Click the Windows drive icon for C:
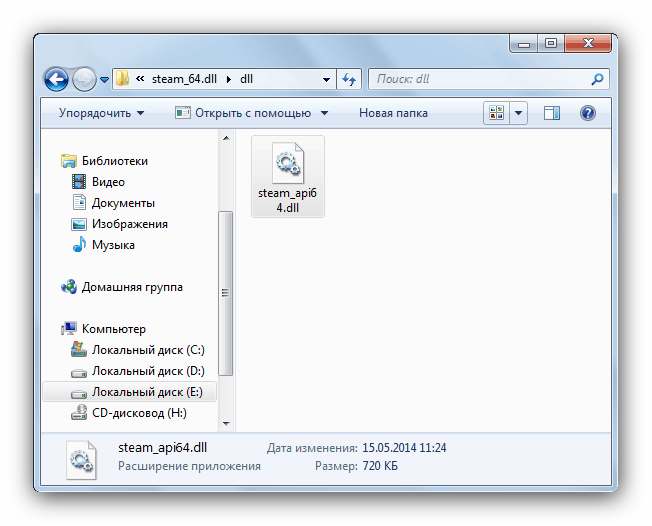This screenshot has height=526, width=652. 79,349
